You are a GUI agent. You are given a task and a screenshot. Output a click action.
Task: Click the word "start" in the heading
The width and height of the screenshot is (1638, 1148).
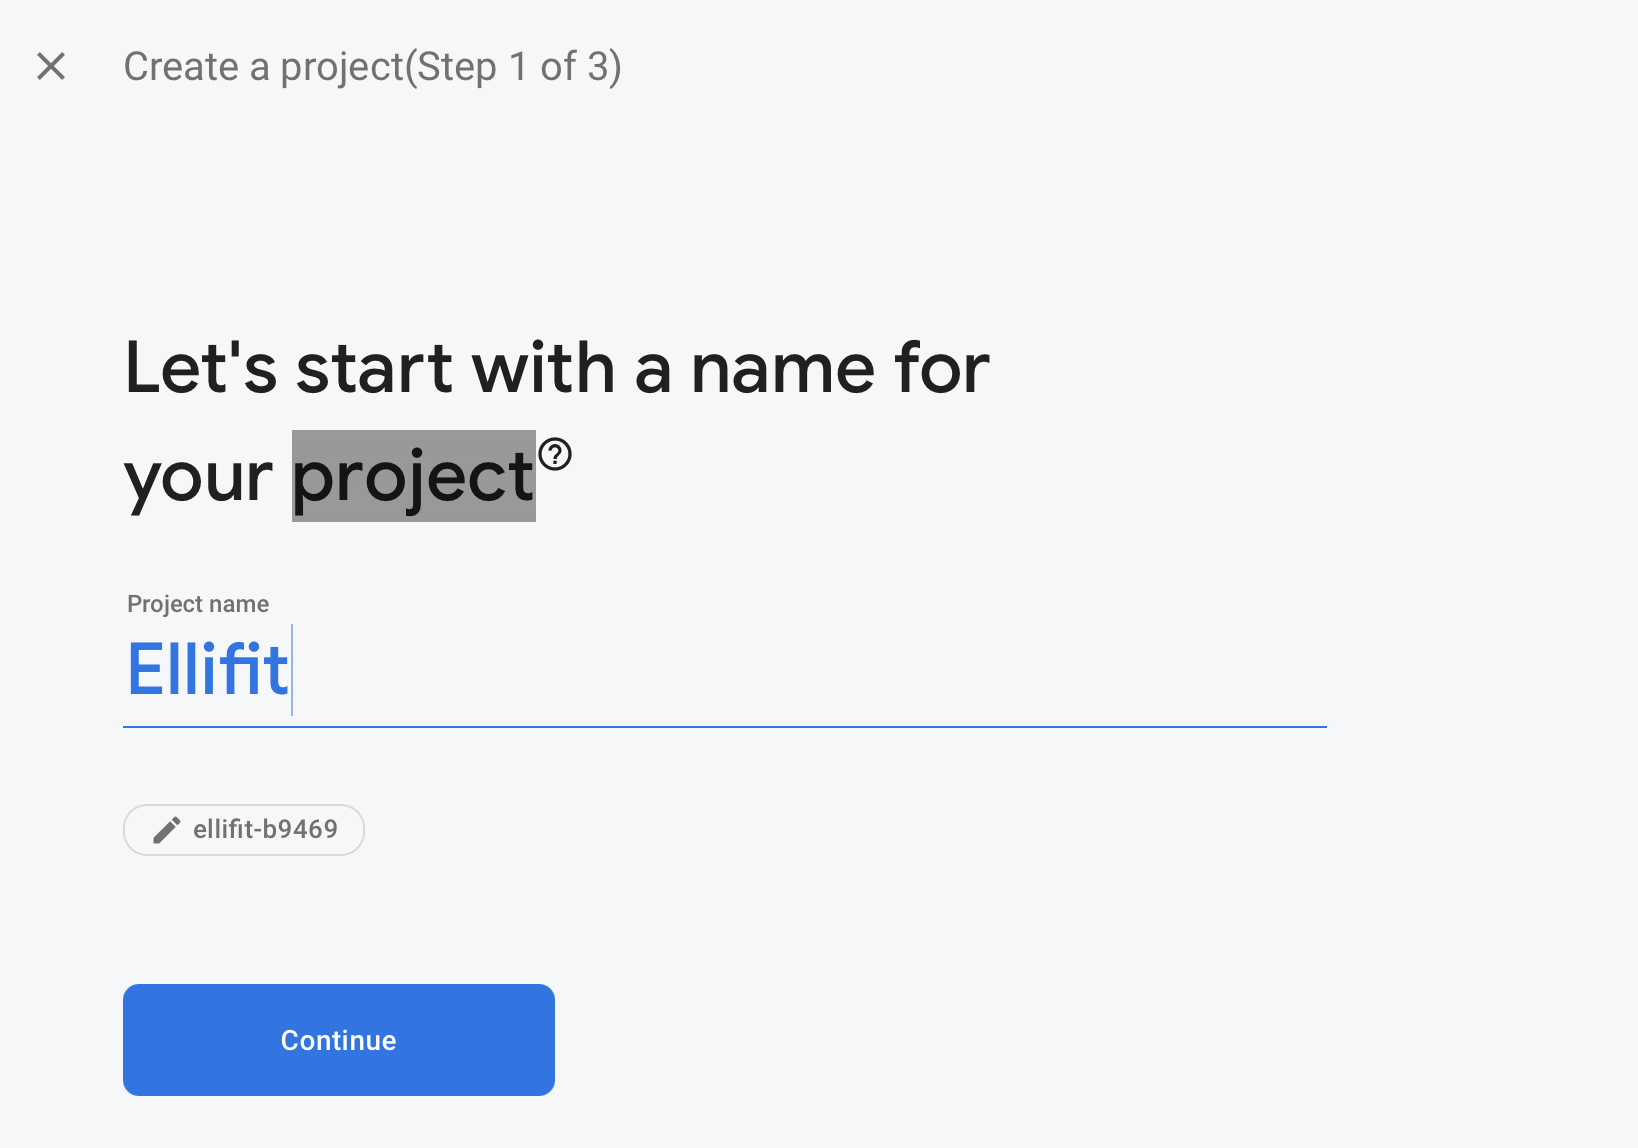pyautogui.click(x=374, y=369)
